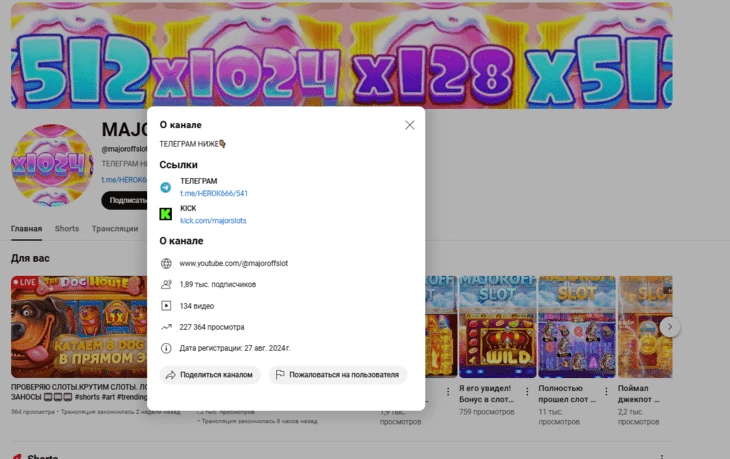
Task: Click the Telegram logo icon
Action: coord(166,187)
